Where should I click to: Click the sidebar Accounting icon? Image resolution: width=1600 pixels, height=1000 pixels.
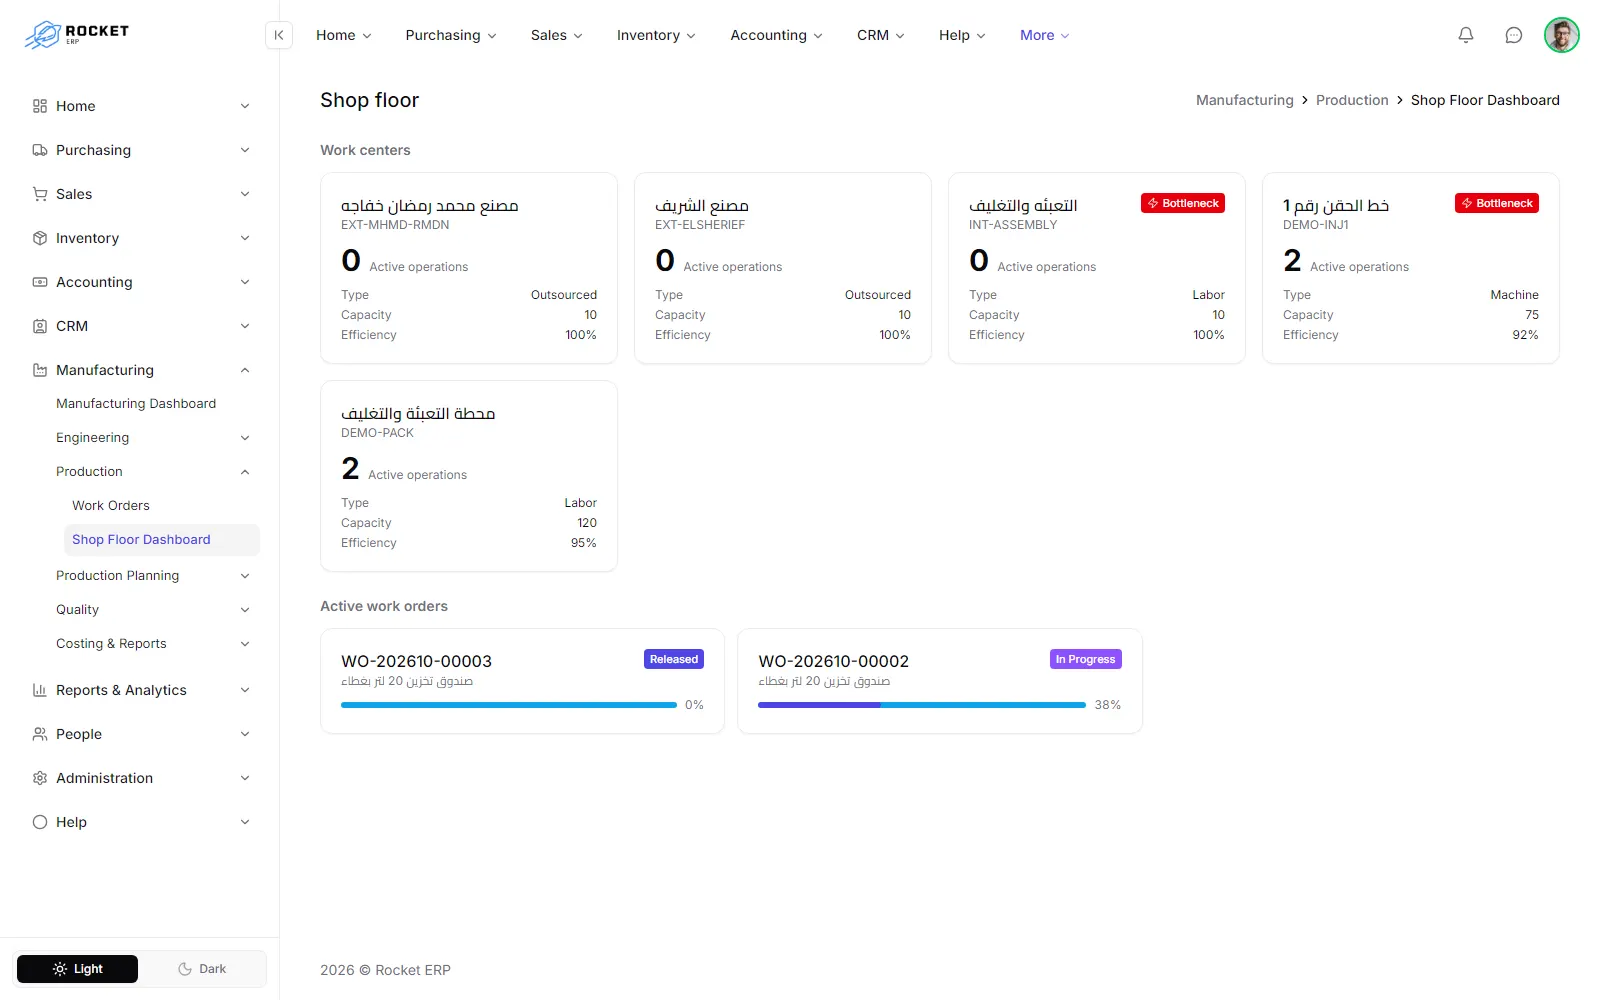40,282
